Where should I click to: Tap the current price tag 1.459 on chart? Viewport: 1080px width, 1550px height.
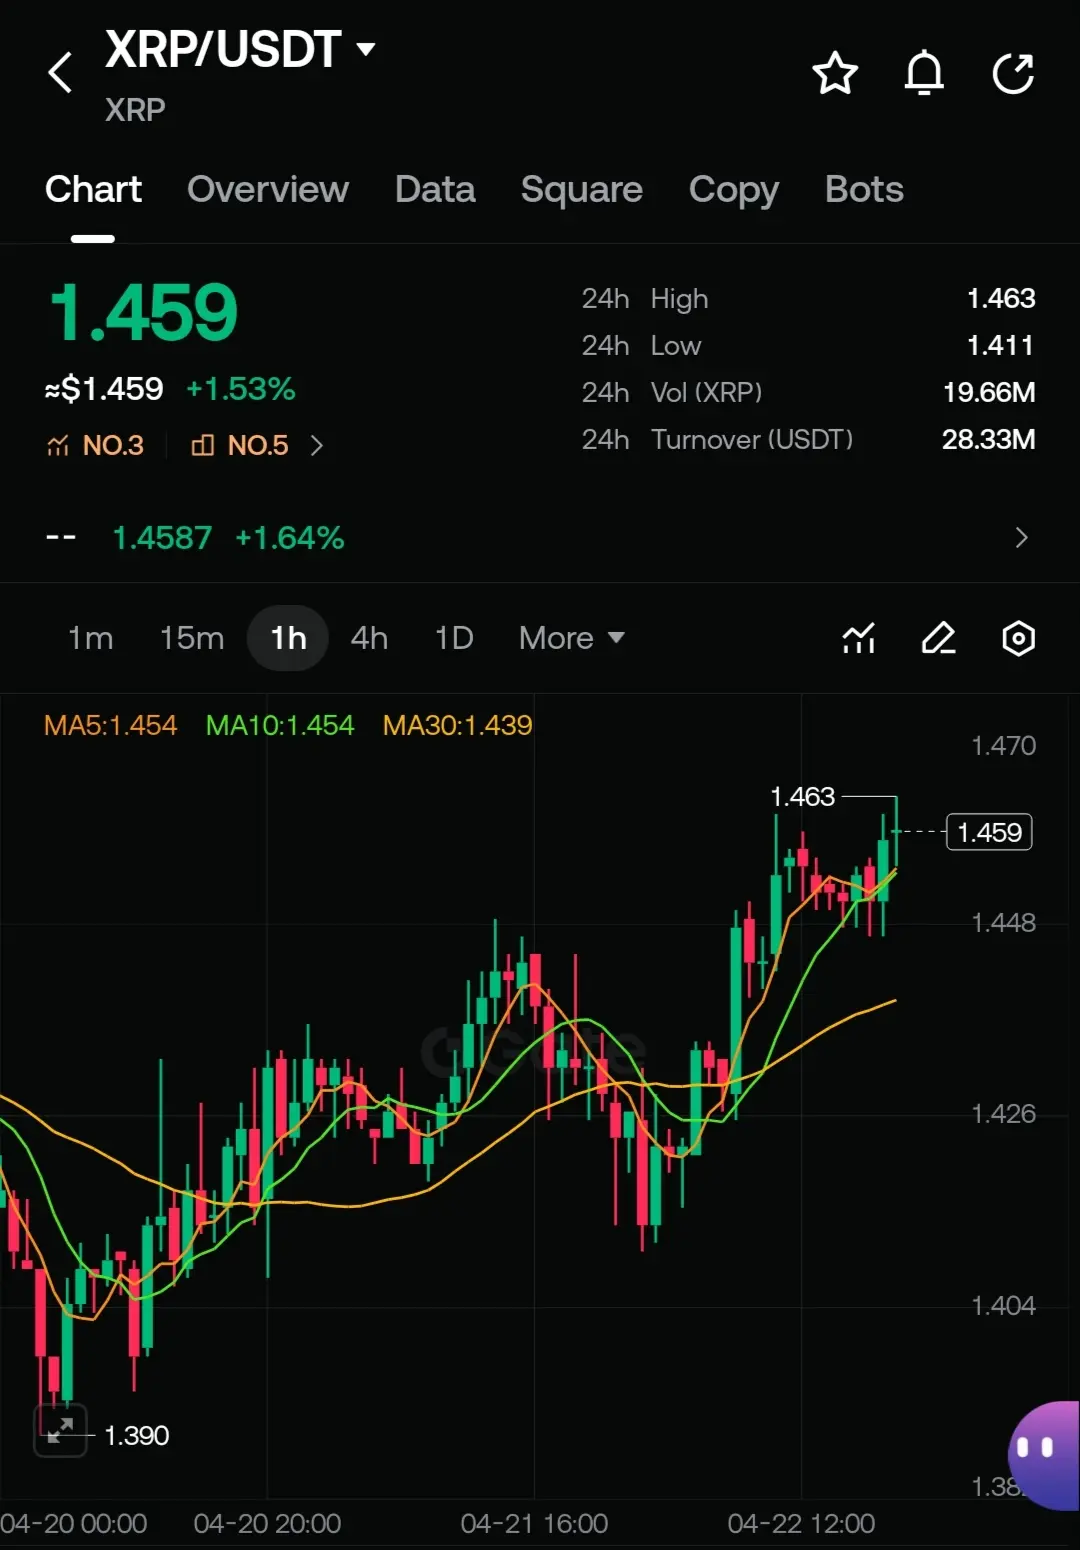click(989, 832)
